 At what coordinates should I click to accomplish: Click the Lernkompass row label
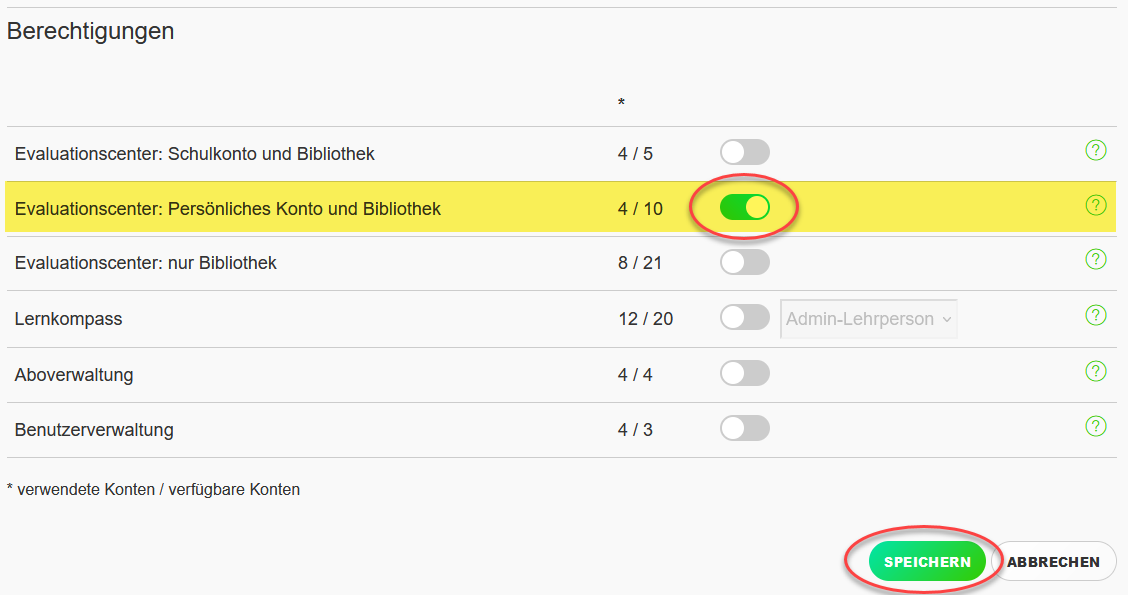click(x=68, y=319)
